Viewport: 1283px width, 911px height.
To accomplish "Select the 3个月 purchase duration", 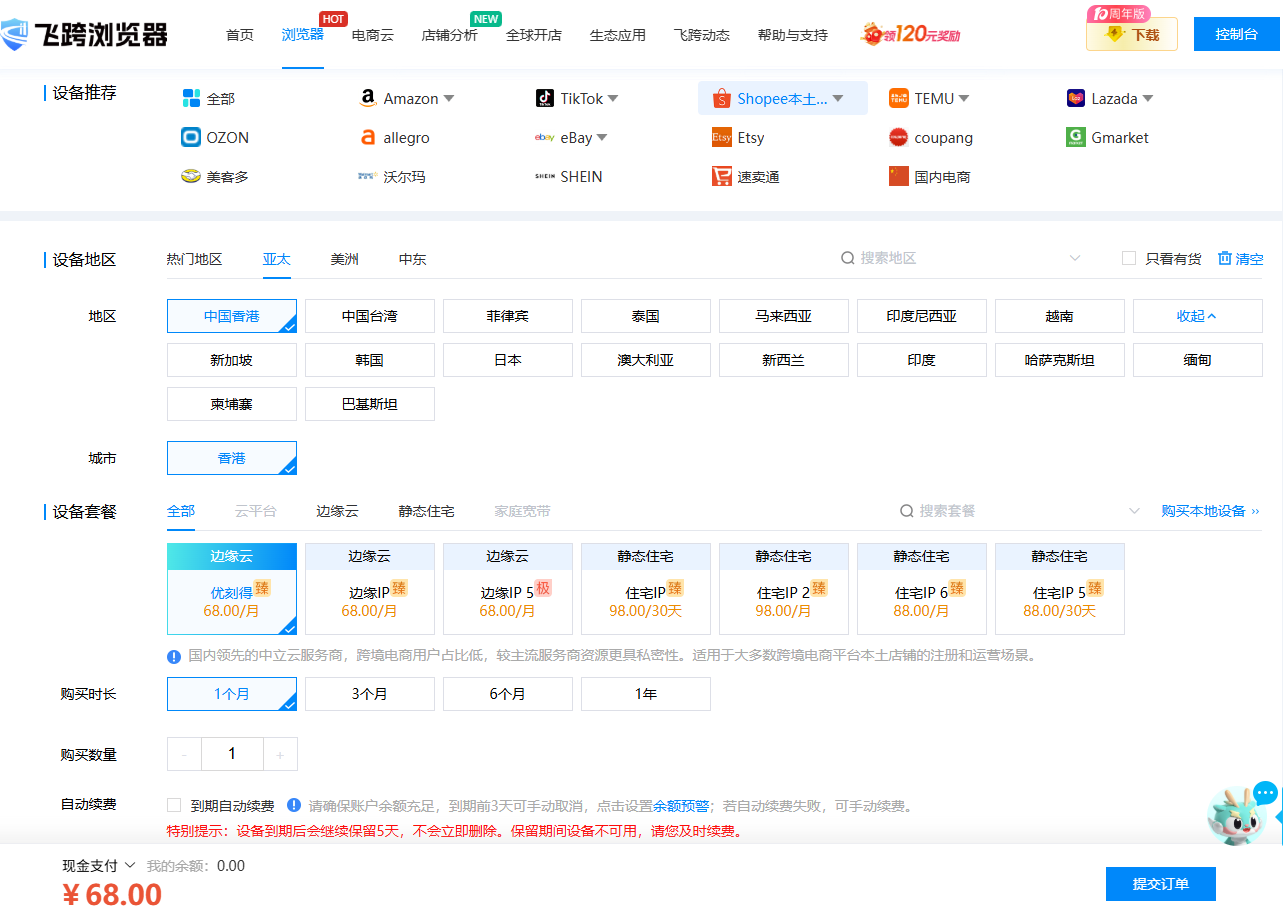I will [x=370, y=694].
